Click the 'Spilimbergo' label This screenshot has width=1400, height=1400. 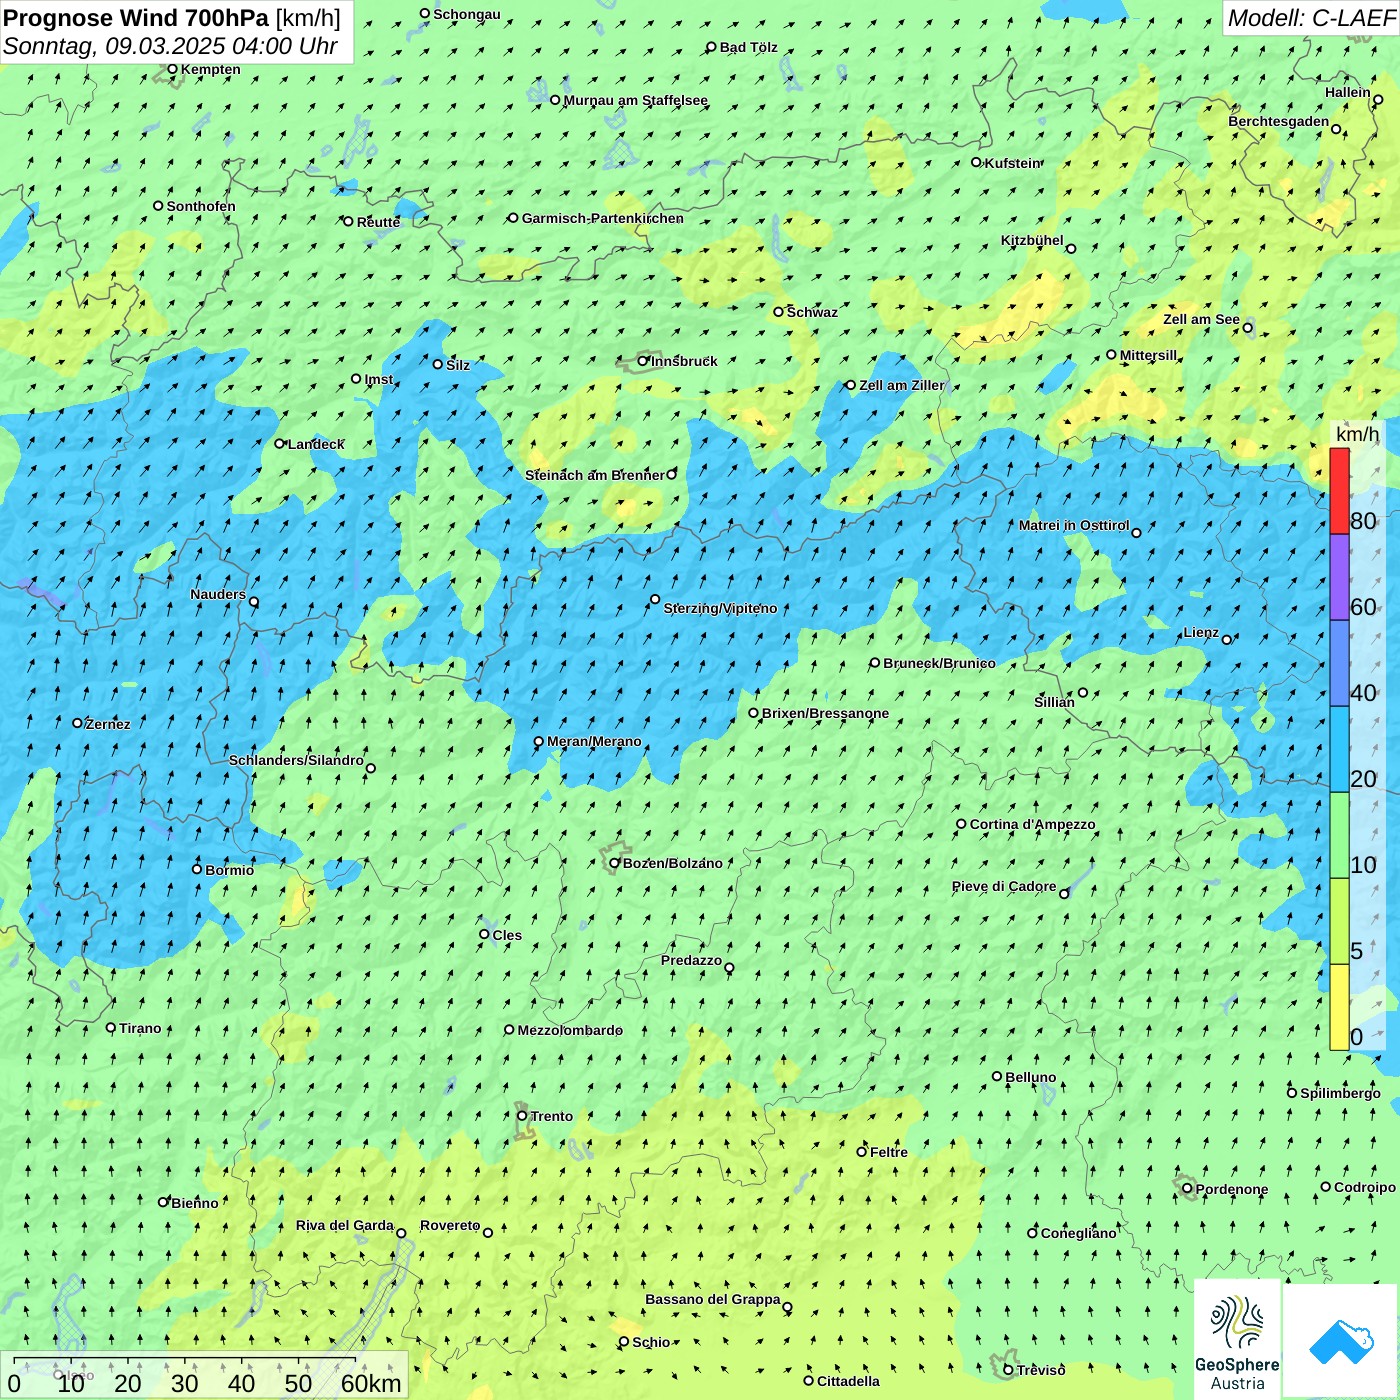coord(1340,1093)
